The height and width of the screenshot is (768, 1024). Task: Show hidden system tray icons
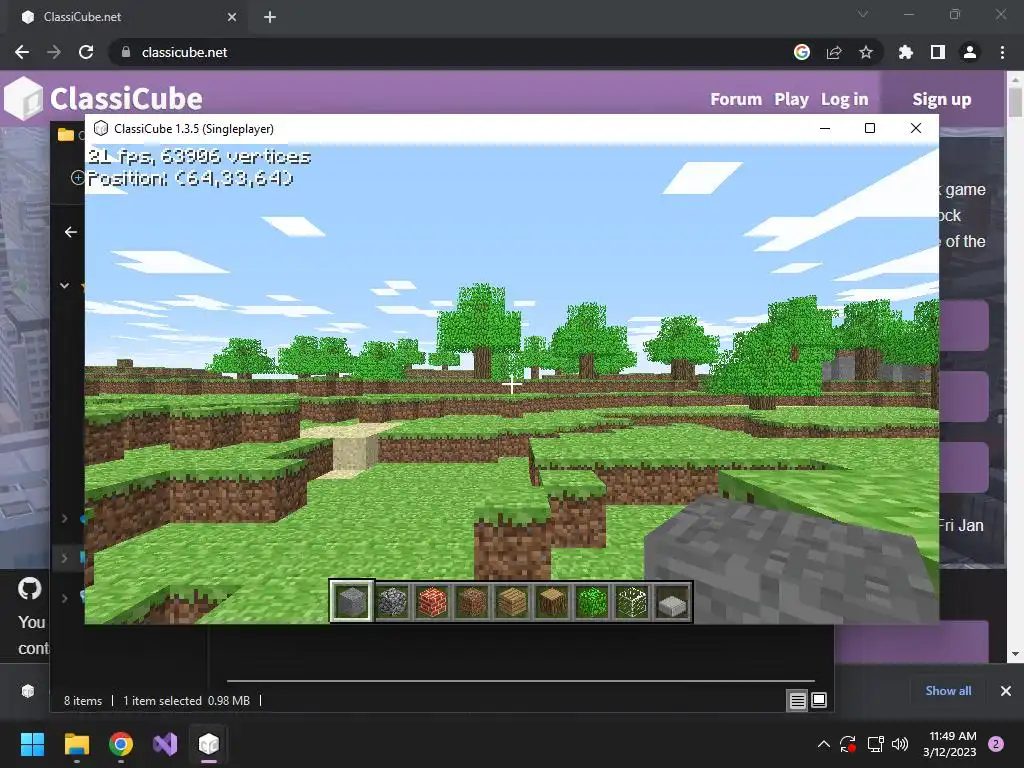824,744
